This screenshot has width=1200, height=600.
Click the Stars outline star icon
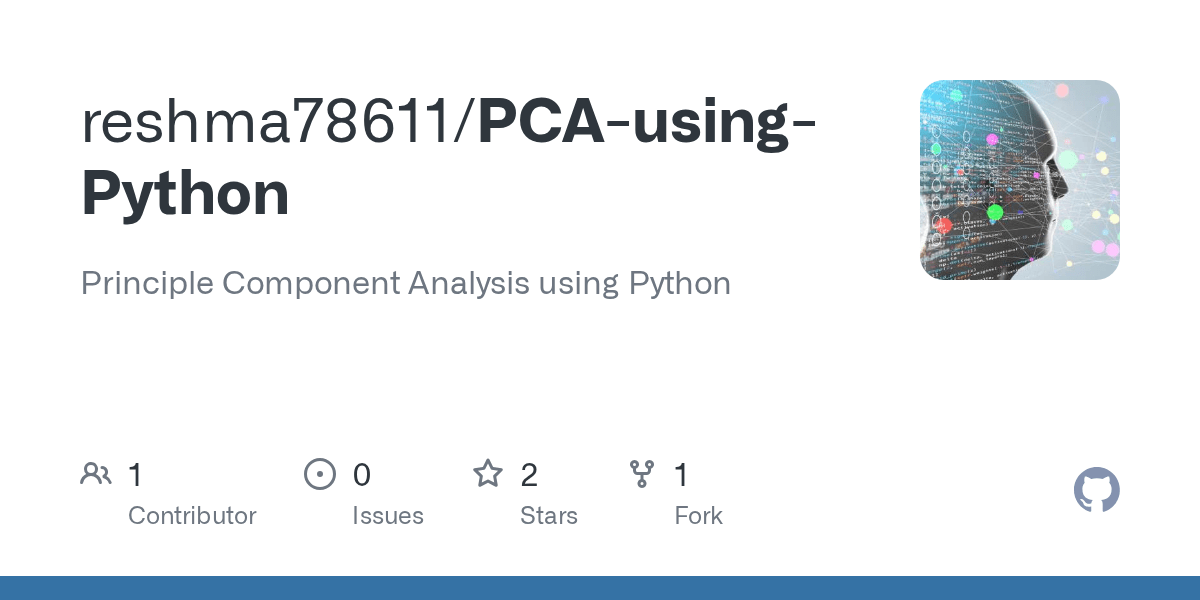coord(488,474)
